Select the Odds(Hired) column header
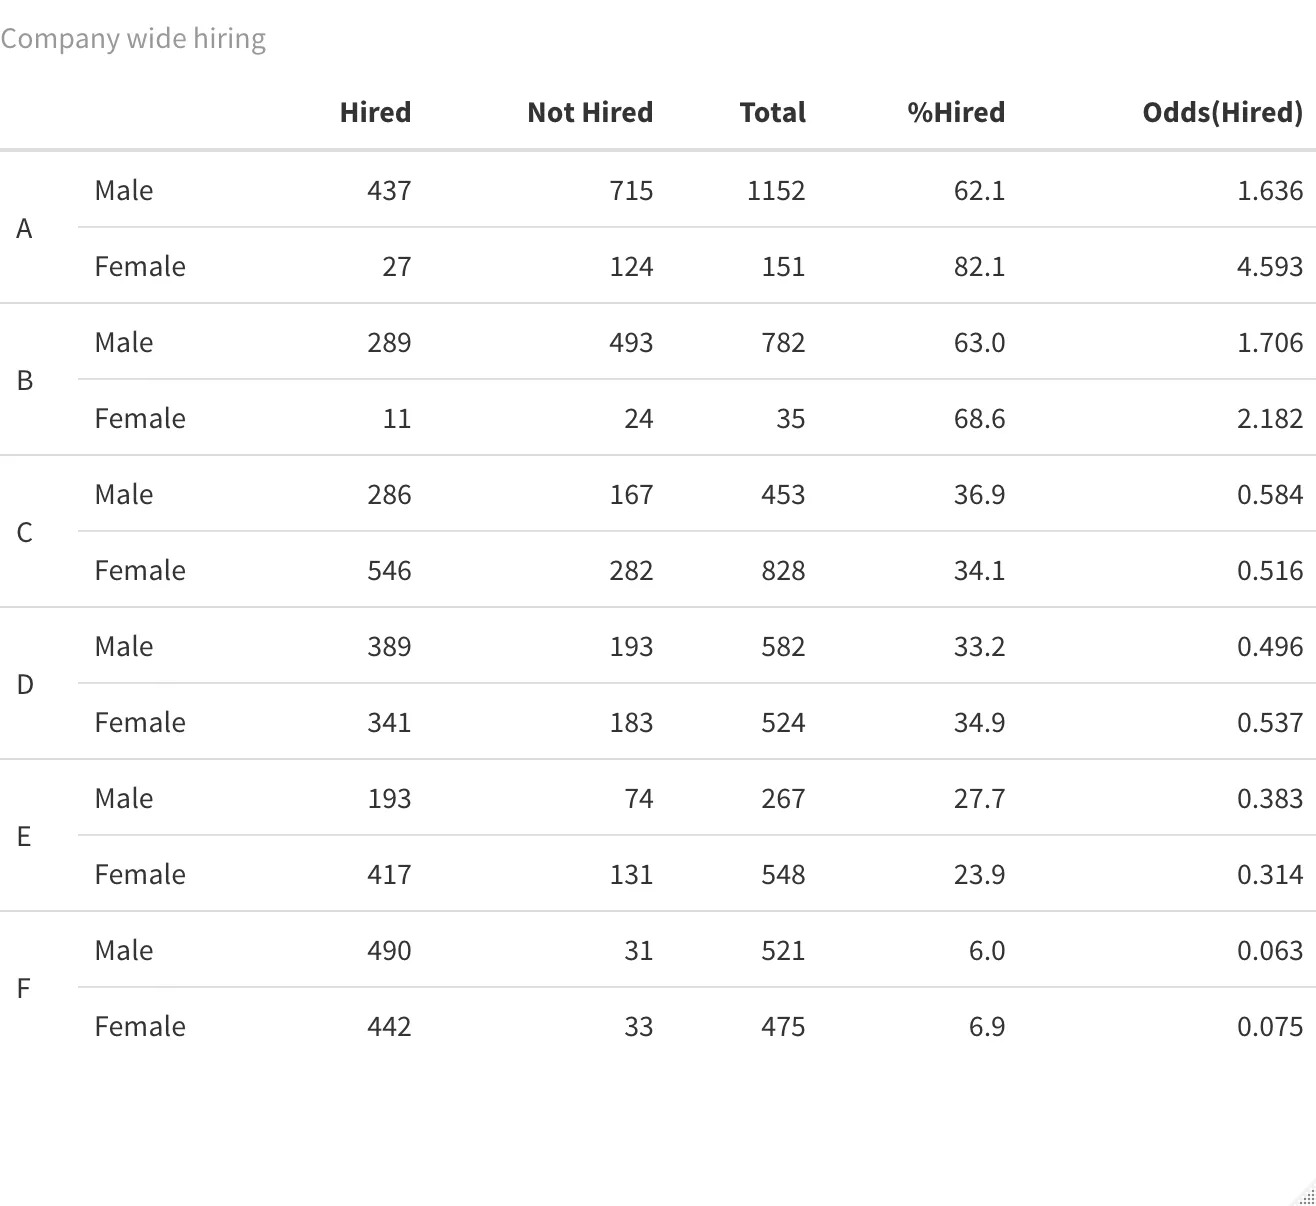Image resolution: width=1316 pixels, height=1206 pixels. coord(1222,112)
